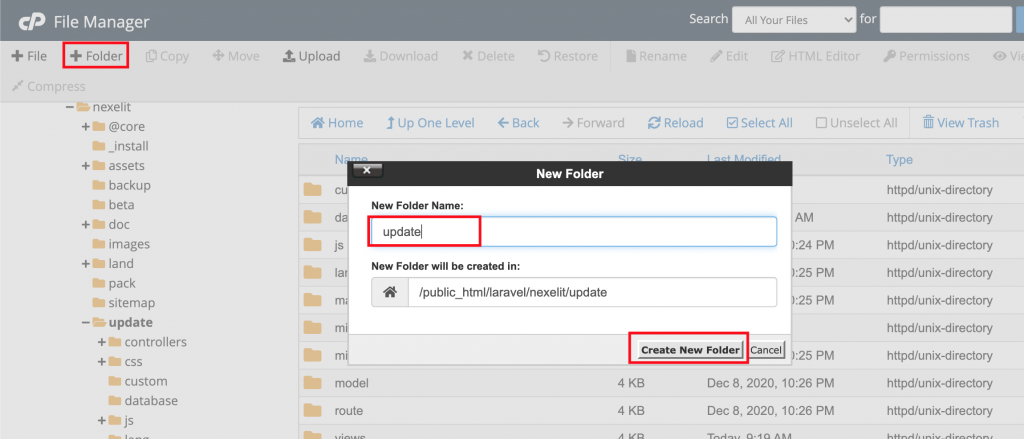Click the Compress toolbar item
Viewport: 1024px width, 439px height.
(x=48, y=86)
